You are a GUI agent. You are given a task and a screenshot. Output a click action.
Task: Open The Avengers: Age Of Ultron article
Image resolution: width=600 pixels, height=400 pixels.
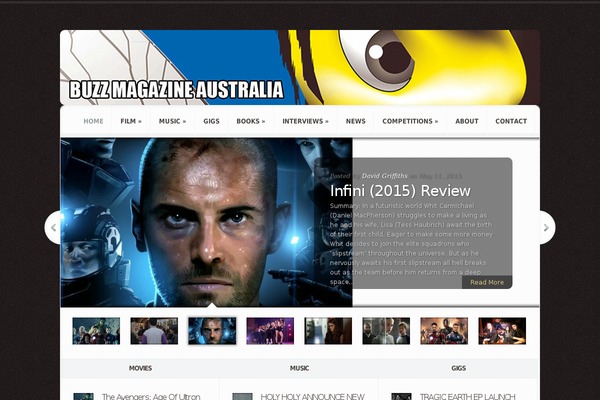(151, 396)
